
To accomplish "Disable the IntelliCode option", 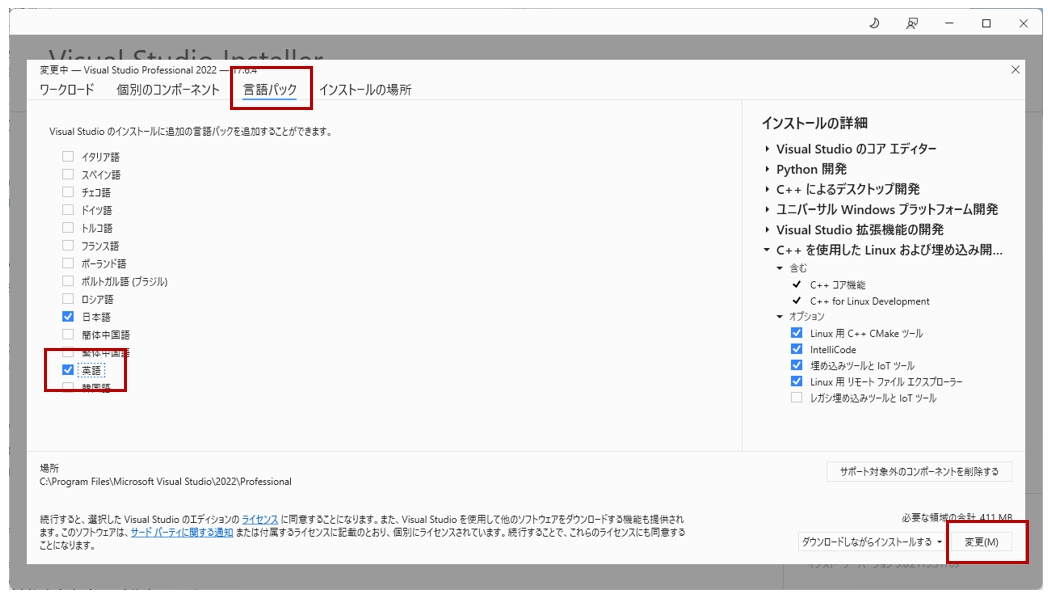I will [x=797, y=349].
